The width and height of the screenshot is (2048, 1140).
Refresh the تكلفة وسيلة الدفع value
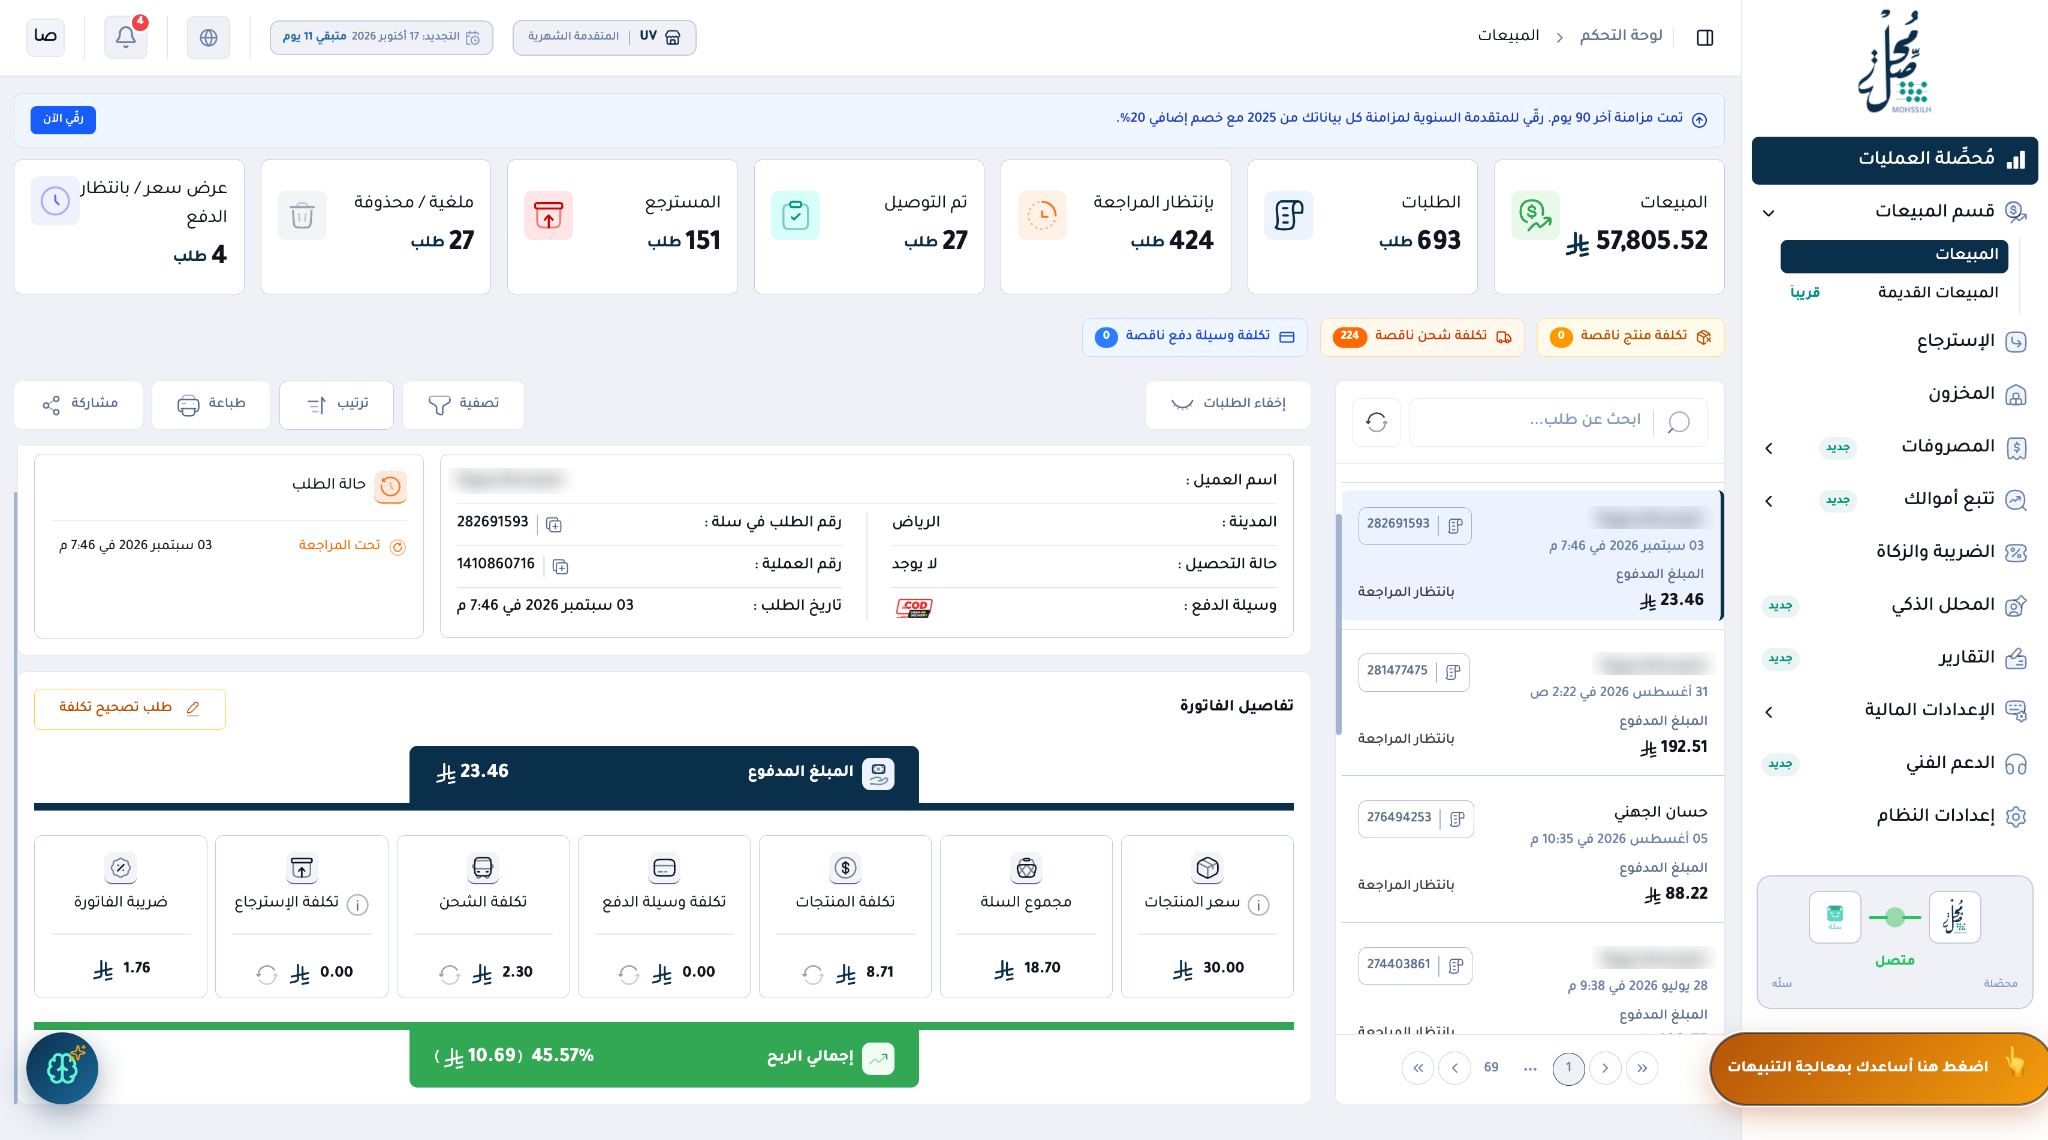(629, 974)
